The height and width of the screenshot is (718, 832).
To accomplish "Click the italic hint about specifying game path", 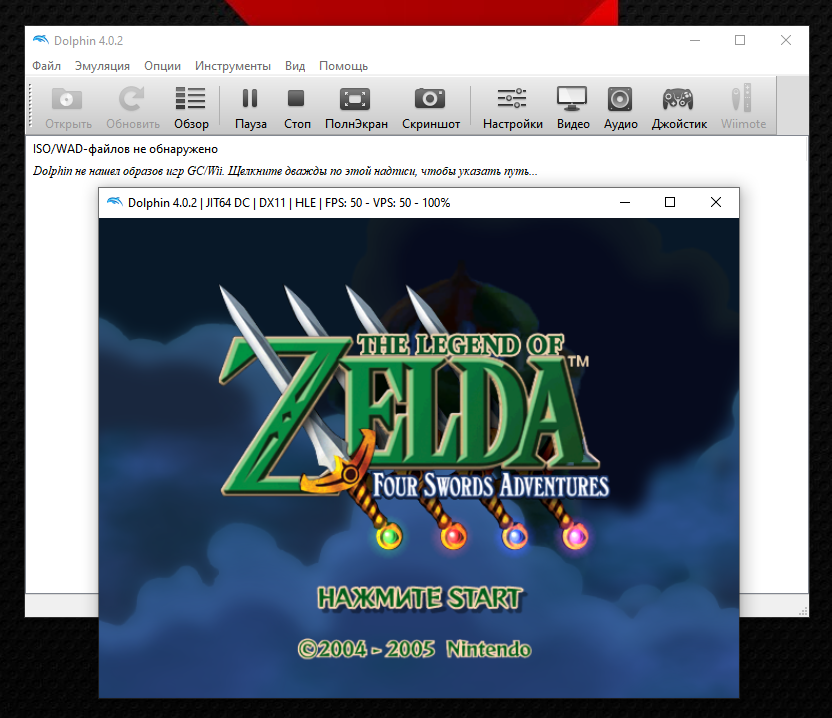I will pyautogui.click(x=285, y=171).
